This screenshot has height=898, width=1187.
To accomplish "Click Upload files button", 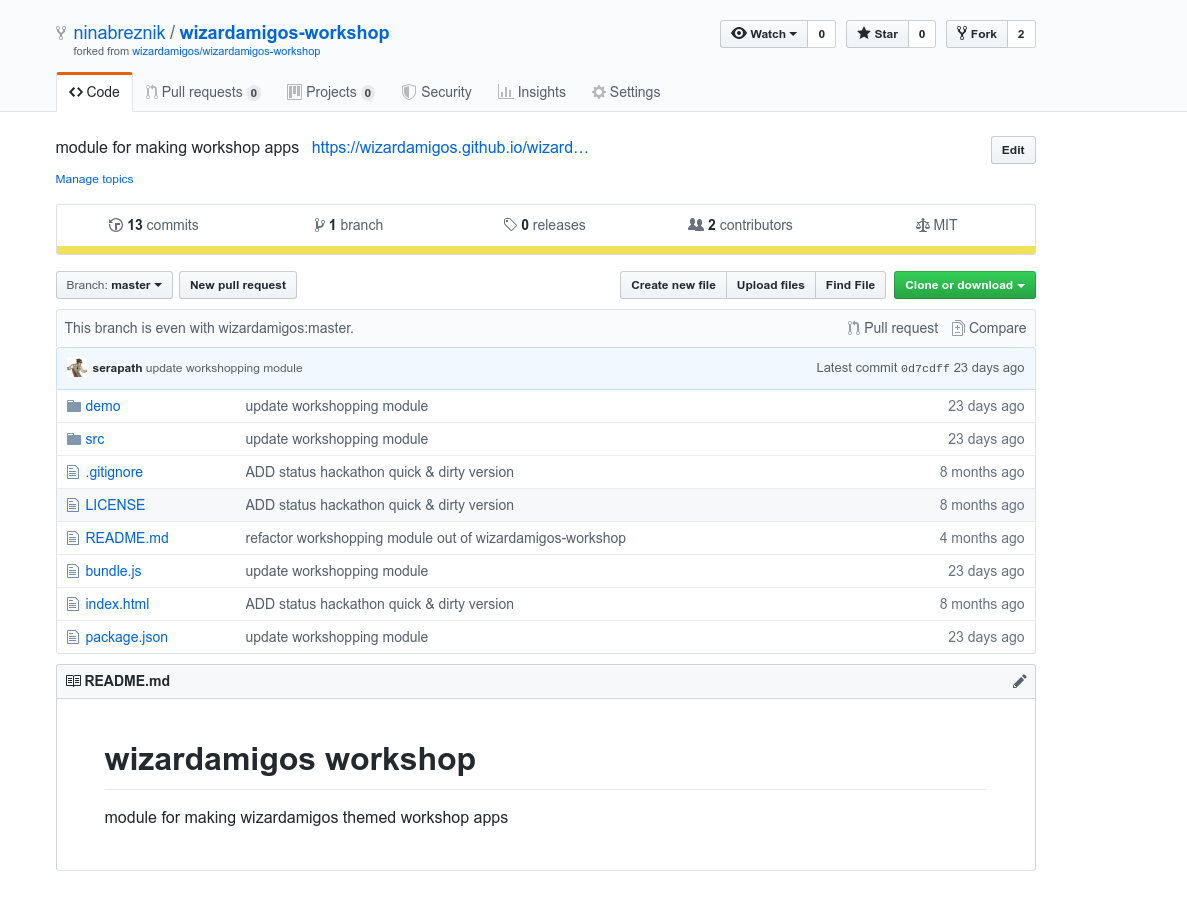I will 771,285.
